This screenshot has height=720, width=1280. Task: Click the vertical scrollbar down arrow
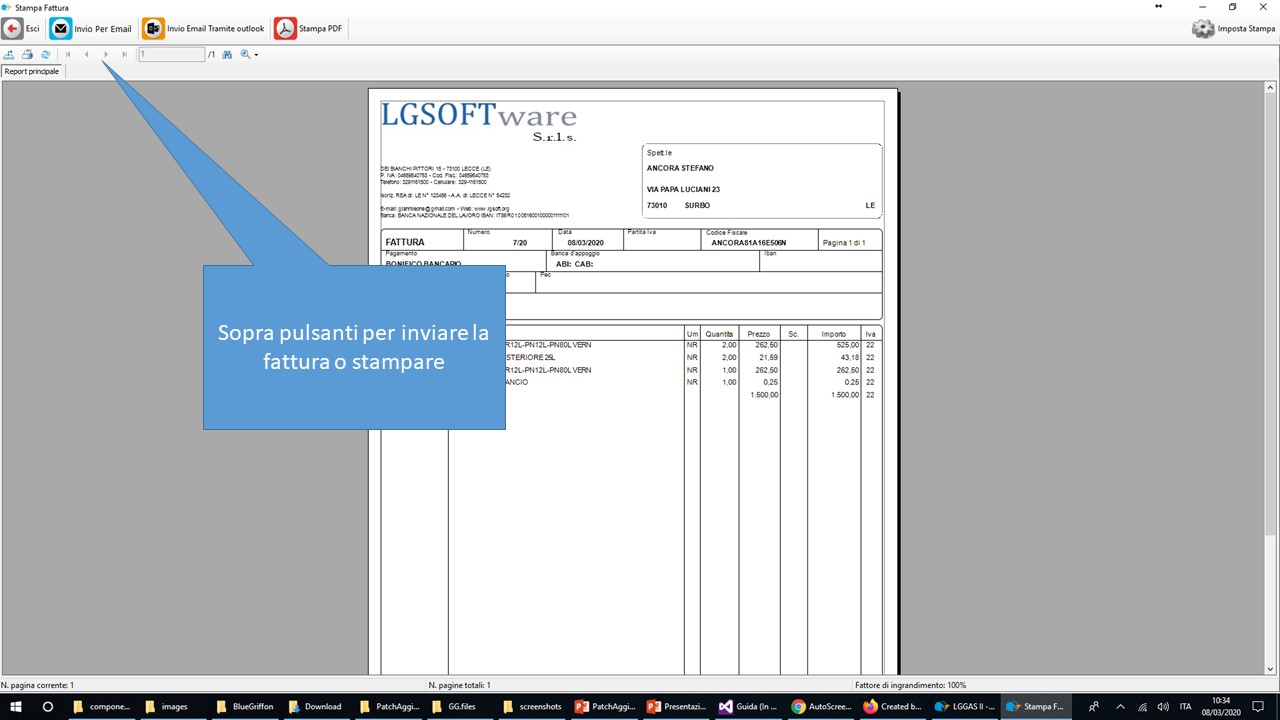pyautogui.click(x=1271, y=669)
